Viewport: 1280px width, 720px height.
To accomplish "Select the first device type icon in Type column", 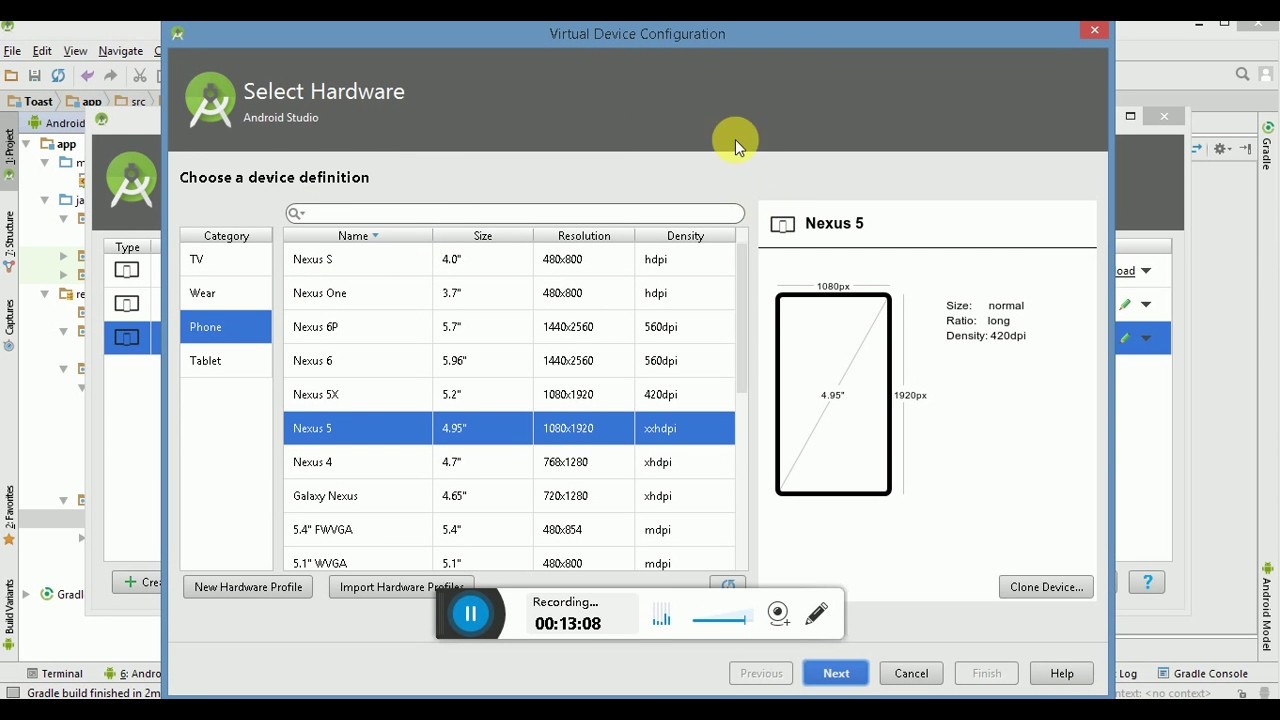I will [127, 270].
